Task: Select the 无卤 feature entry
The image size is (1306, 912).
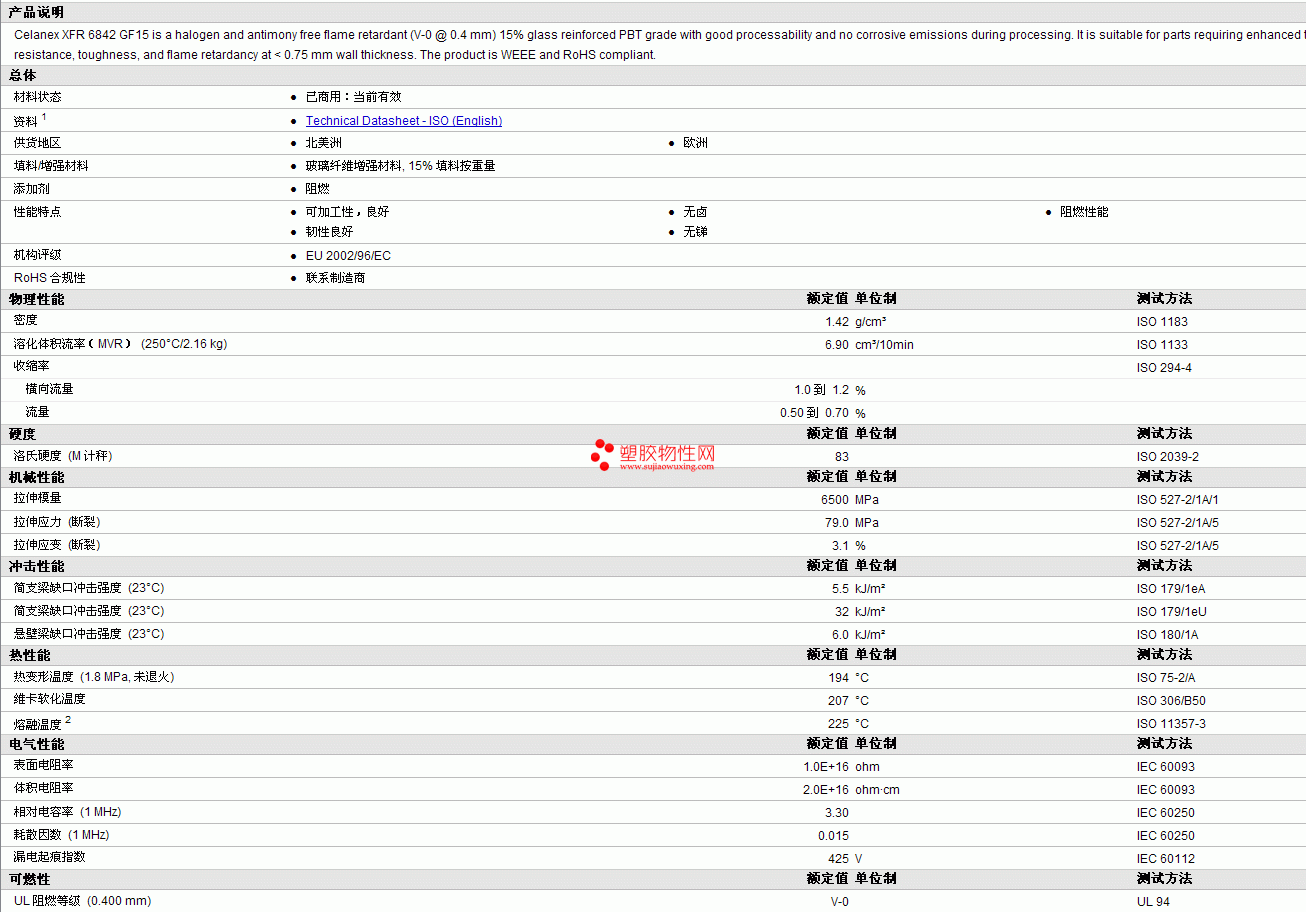Action: pos(696,212)
